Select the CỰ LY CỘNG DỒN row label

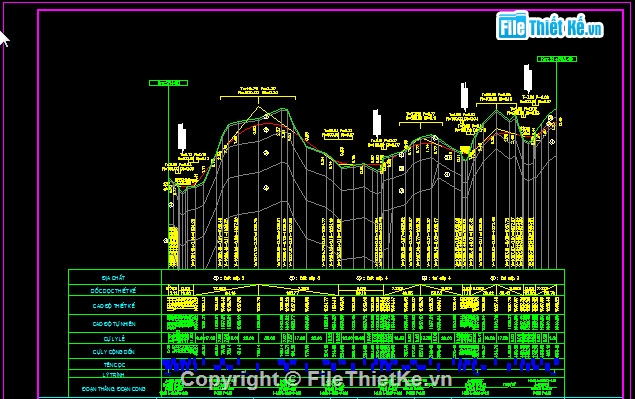point(113,352)
